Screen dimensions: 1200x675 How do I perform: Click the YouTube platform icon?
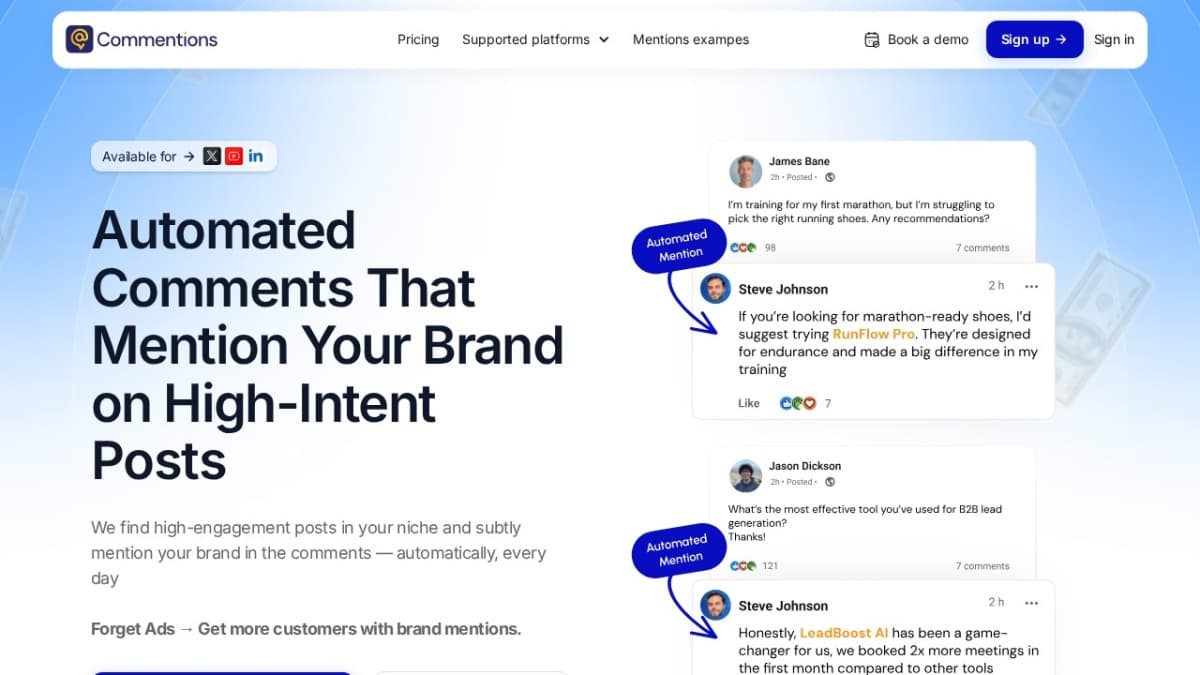tap(234, 156)
